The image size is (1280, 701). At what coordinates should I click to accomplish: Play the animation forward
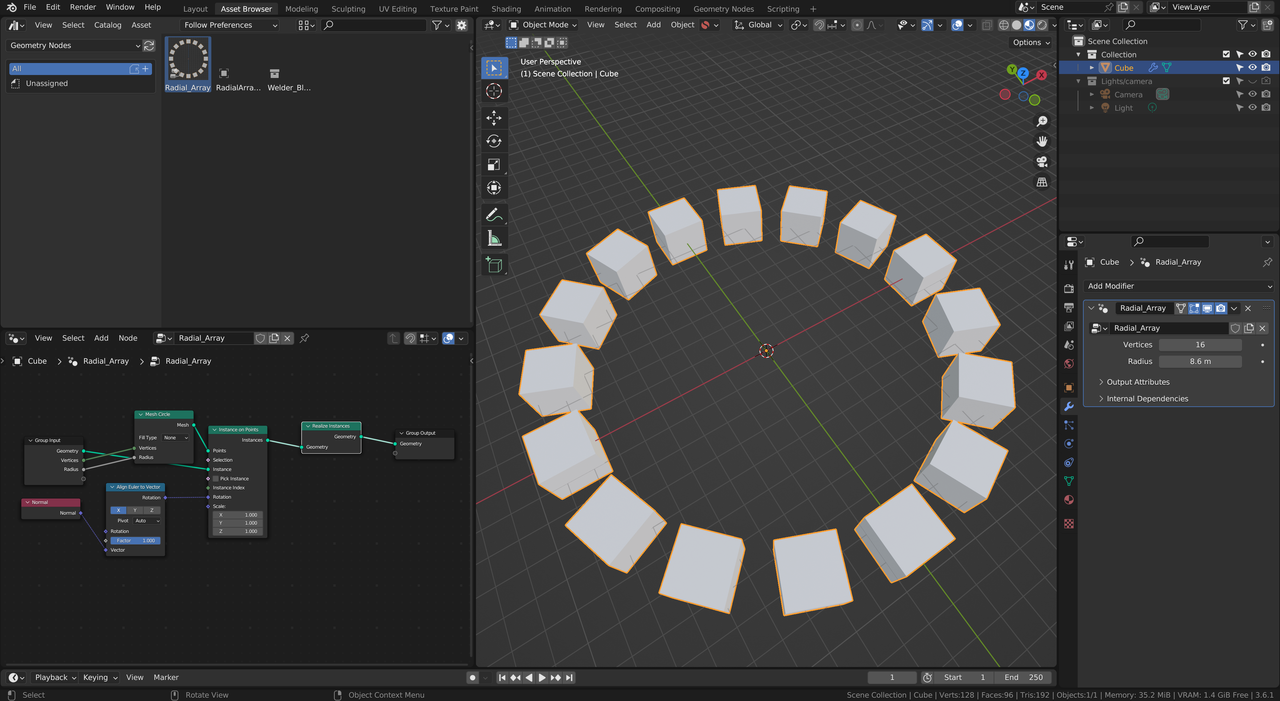(542, 678)
